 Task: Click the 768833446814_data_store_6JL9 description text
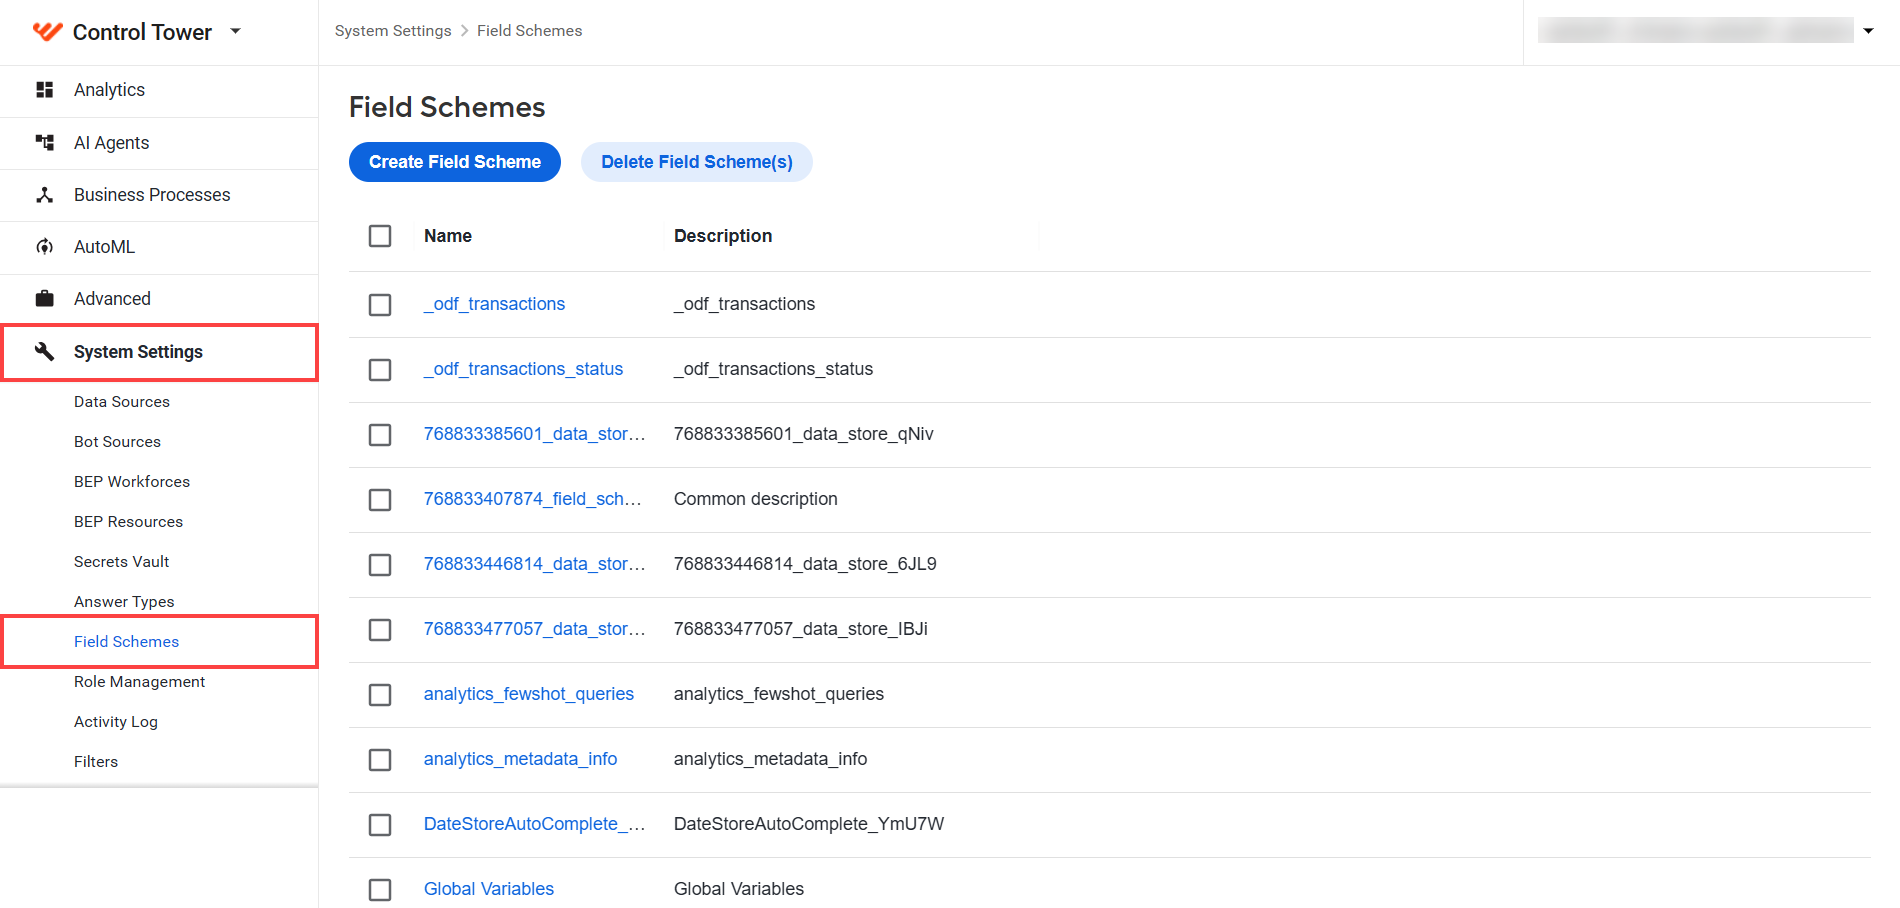805,564
